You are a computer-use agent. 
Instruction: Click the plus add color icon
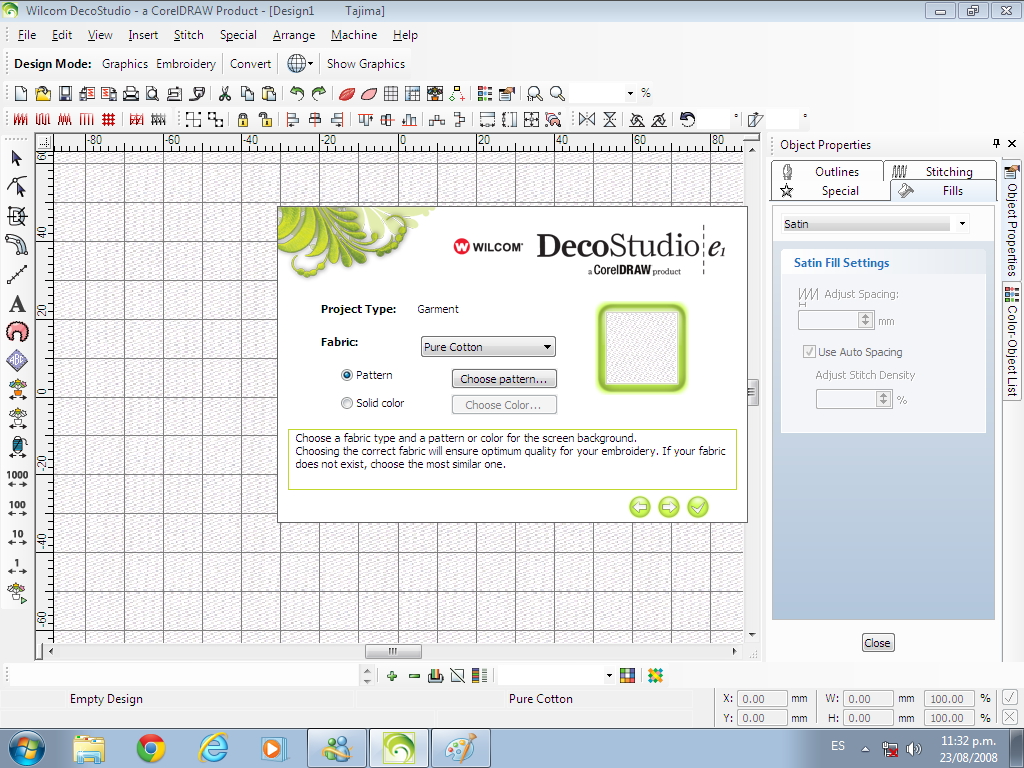pos(392,676)
